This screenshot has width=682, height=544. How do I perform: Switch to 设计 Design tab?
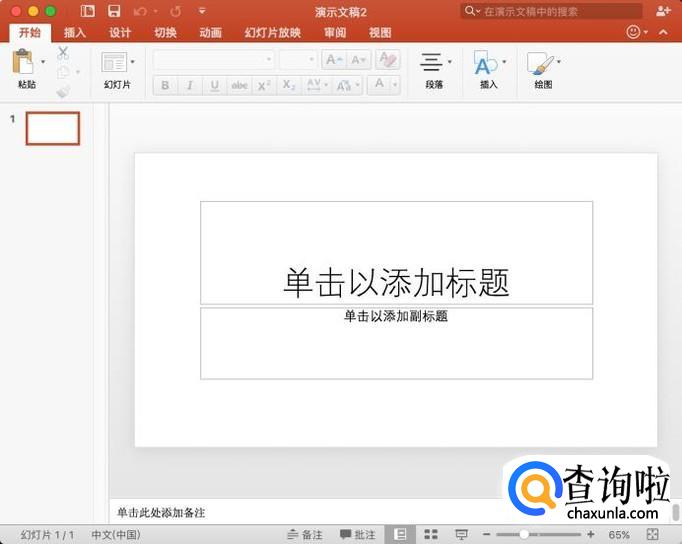coord(120,33)
